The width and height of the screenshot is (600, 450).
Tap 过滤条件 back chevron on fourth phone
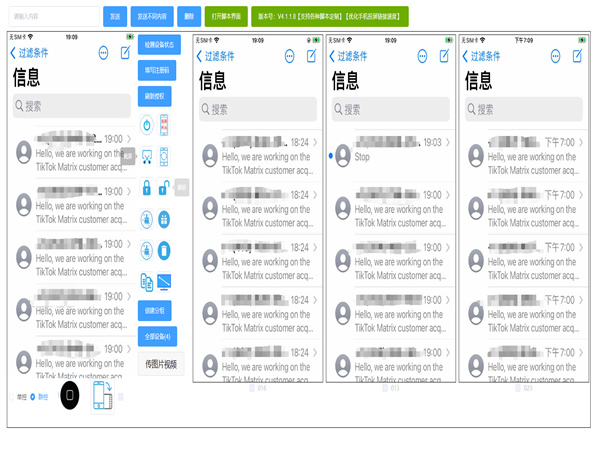[x=466, y=57]
